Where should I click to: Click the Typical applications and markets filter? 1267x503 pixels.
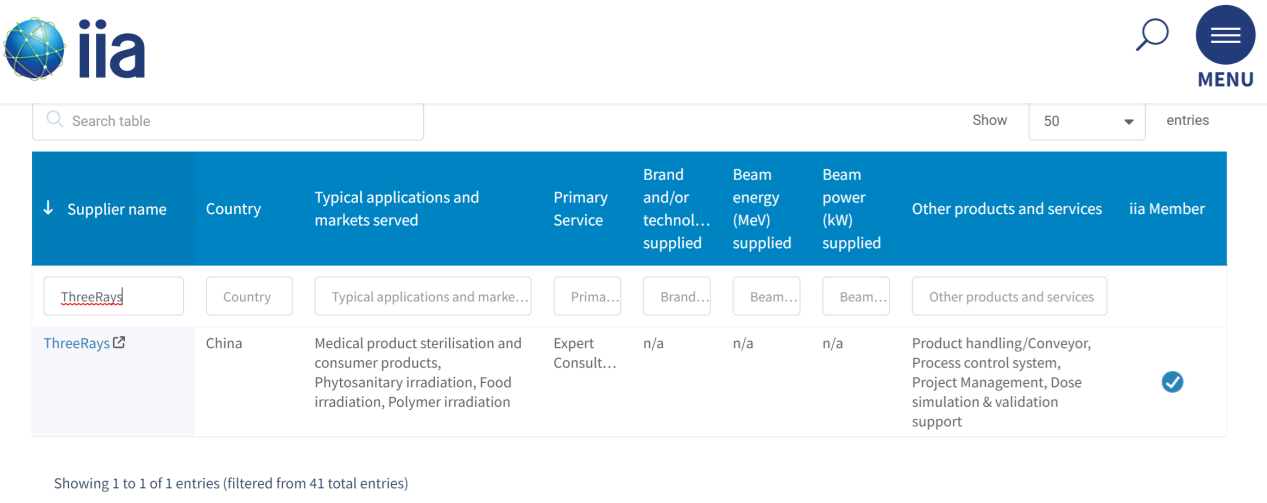[423, 296]
